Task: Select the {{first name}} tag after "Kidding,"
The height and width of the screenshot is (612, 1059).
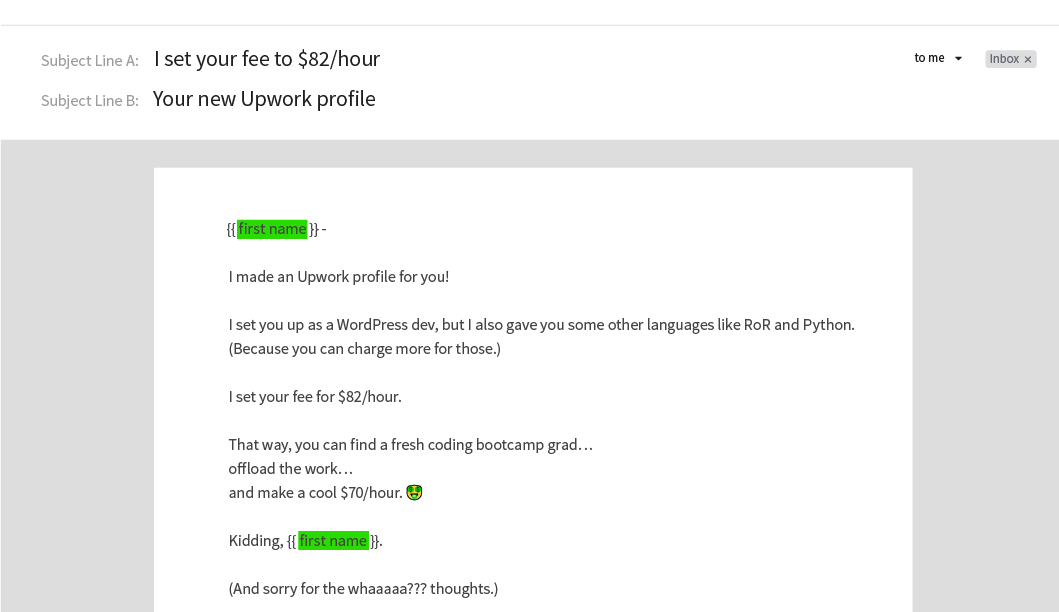Action: [333, 540]
